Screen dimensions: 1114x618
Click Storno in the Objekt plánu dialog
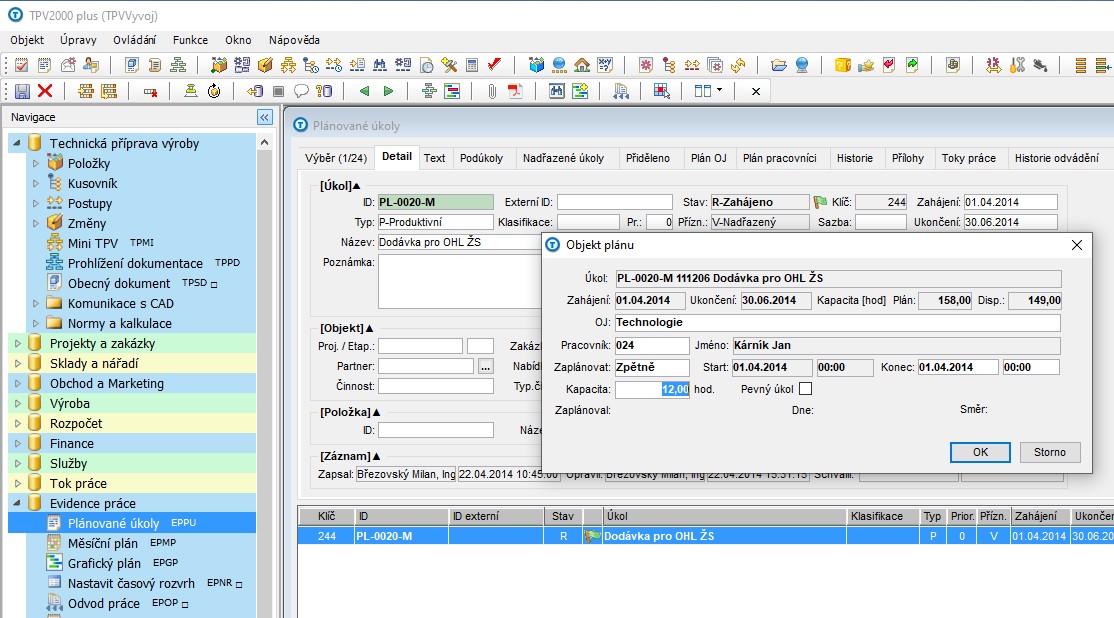(x=1050, y=452)
